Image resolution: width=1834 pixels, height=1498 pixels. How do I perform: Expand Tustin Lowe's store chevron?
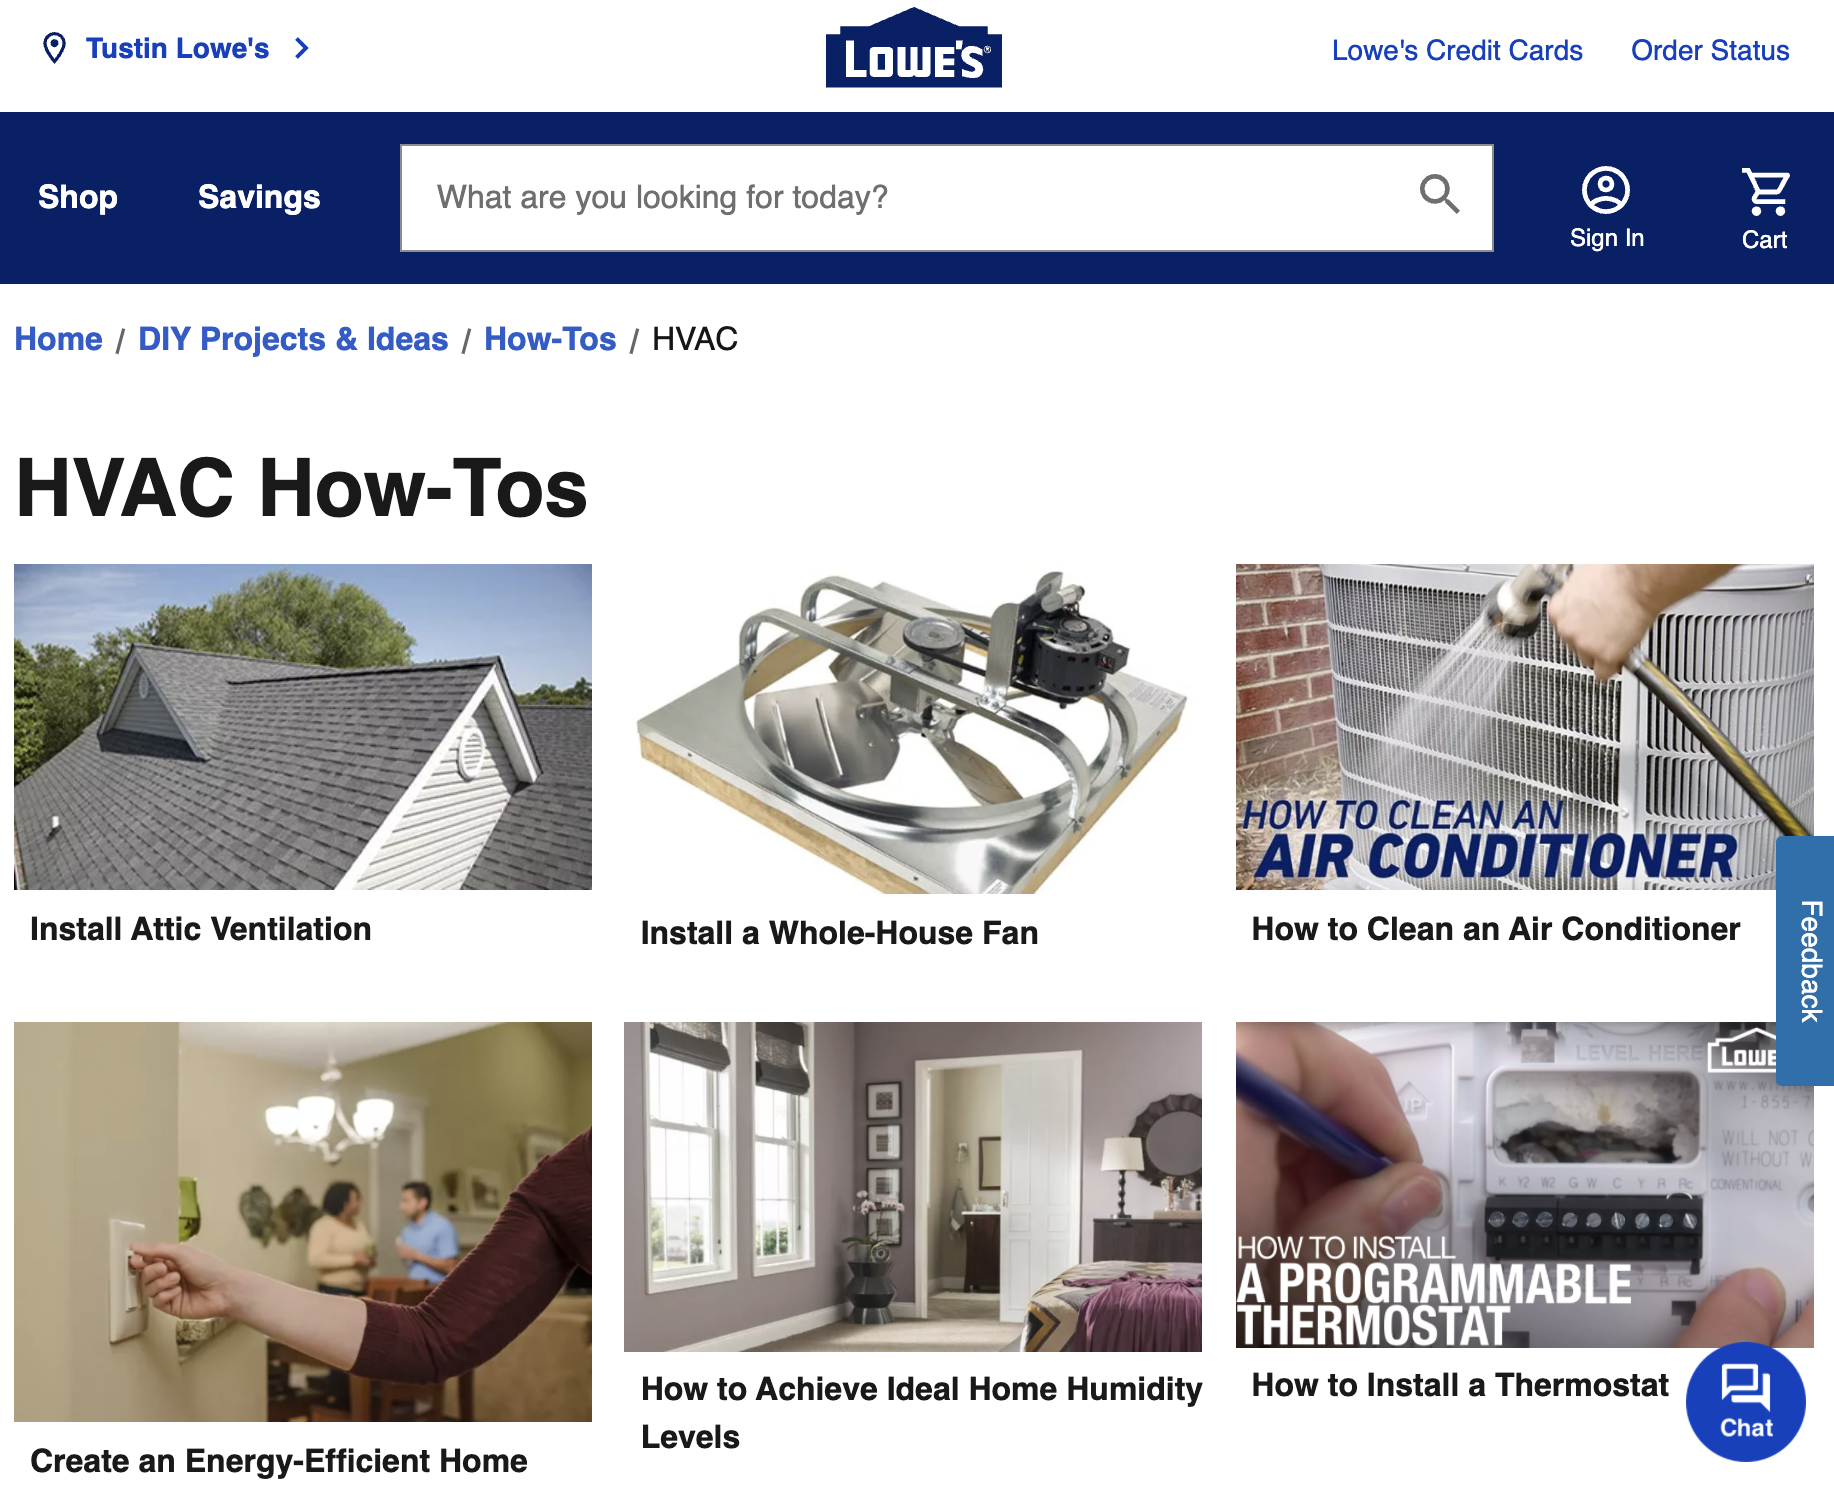[x=302, y=48]
